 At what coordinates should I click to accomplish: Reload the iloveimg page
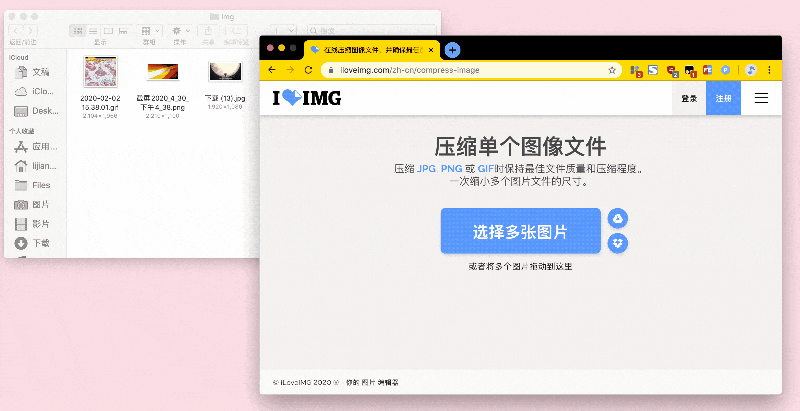point(308,70)
